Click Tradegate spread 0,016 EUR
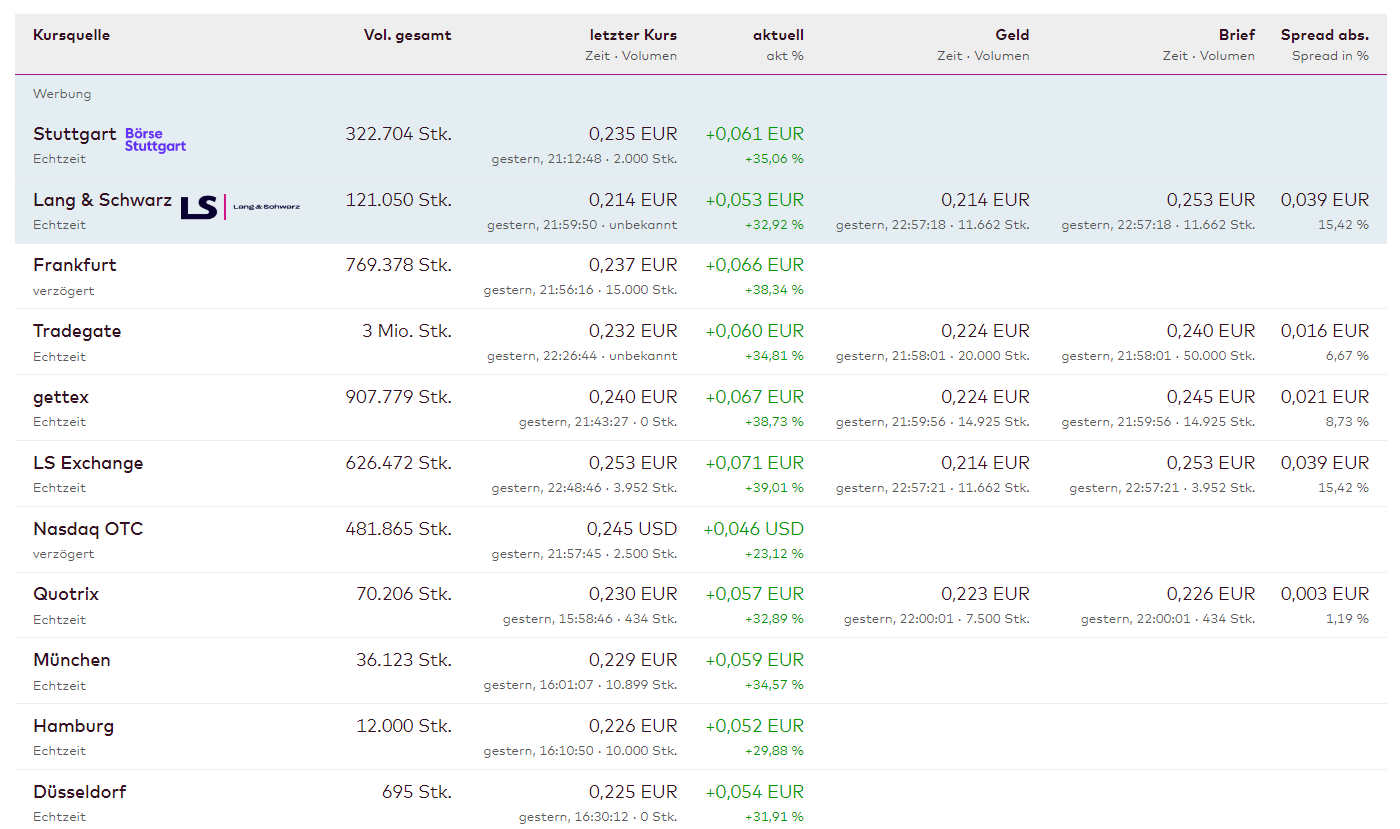The height and width of the screenshot is (829, 1400). [x=1325, y=331]
